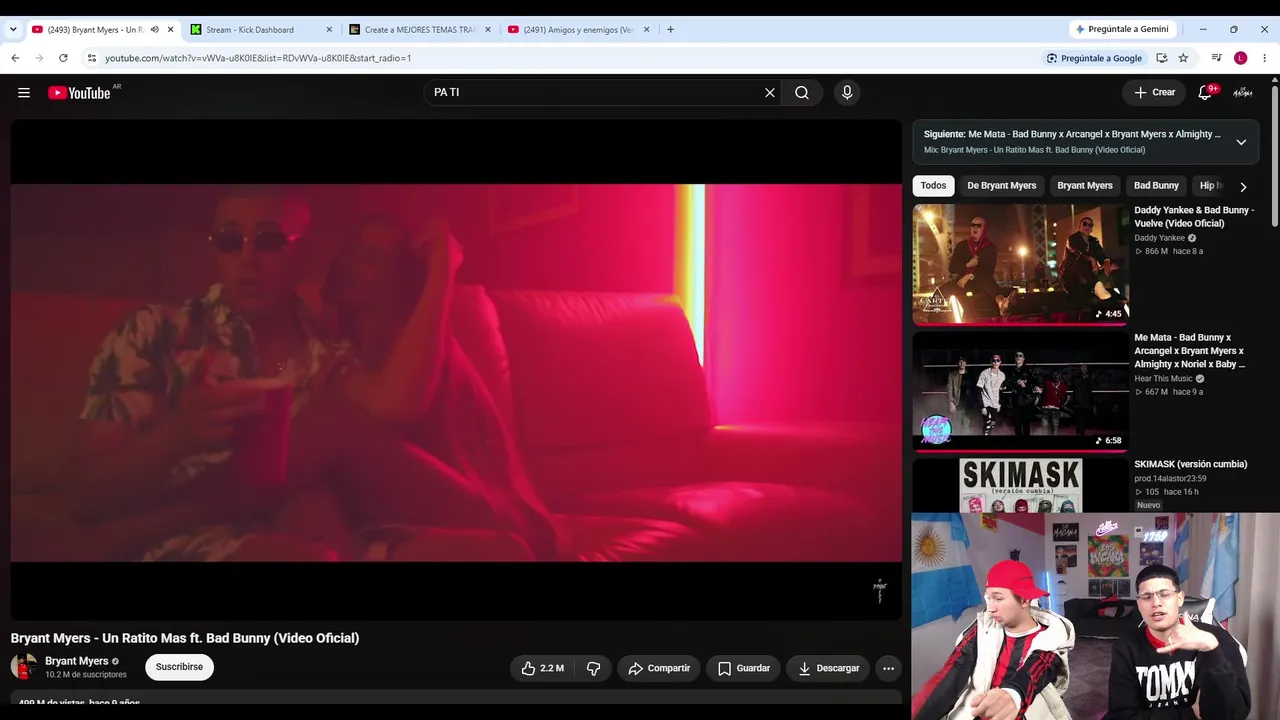Open the Chrome tab search dropdown
1280x720 pixels.
point(13,30)
